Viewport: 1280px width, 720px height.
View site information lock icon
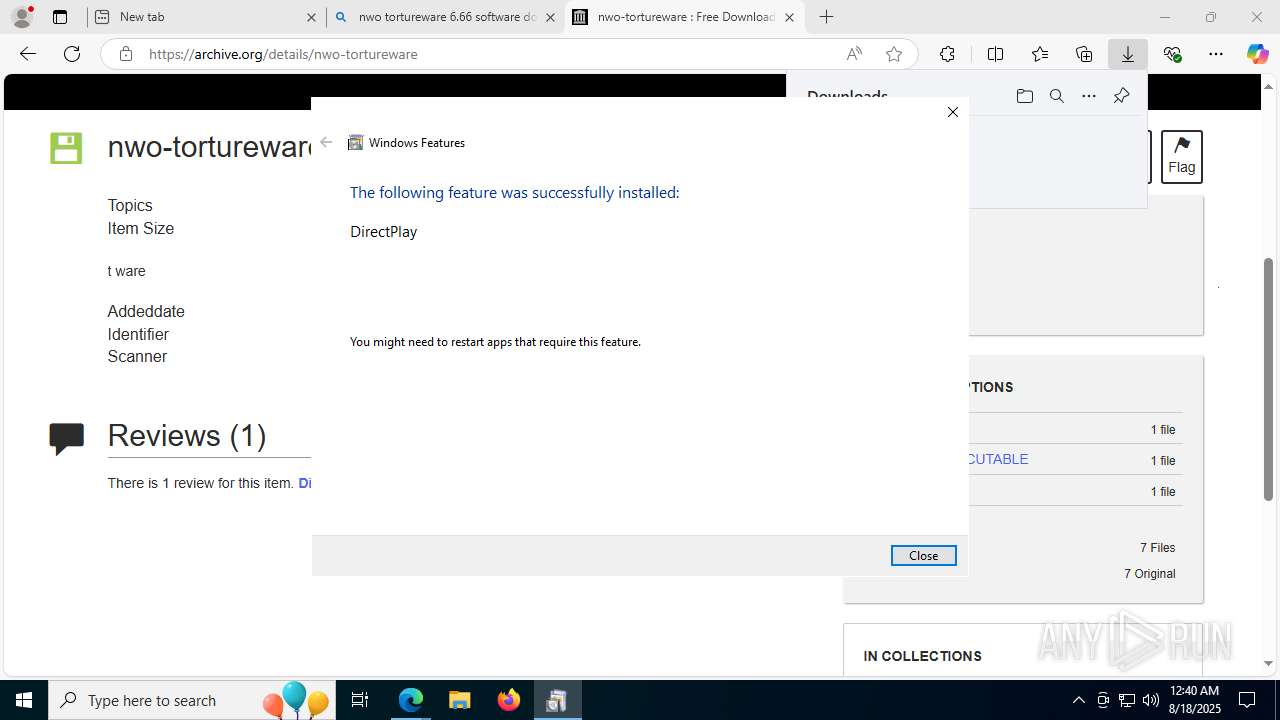pyautogui.click(x=125, y=54)
